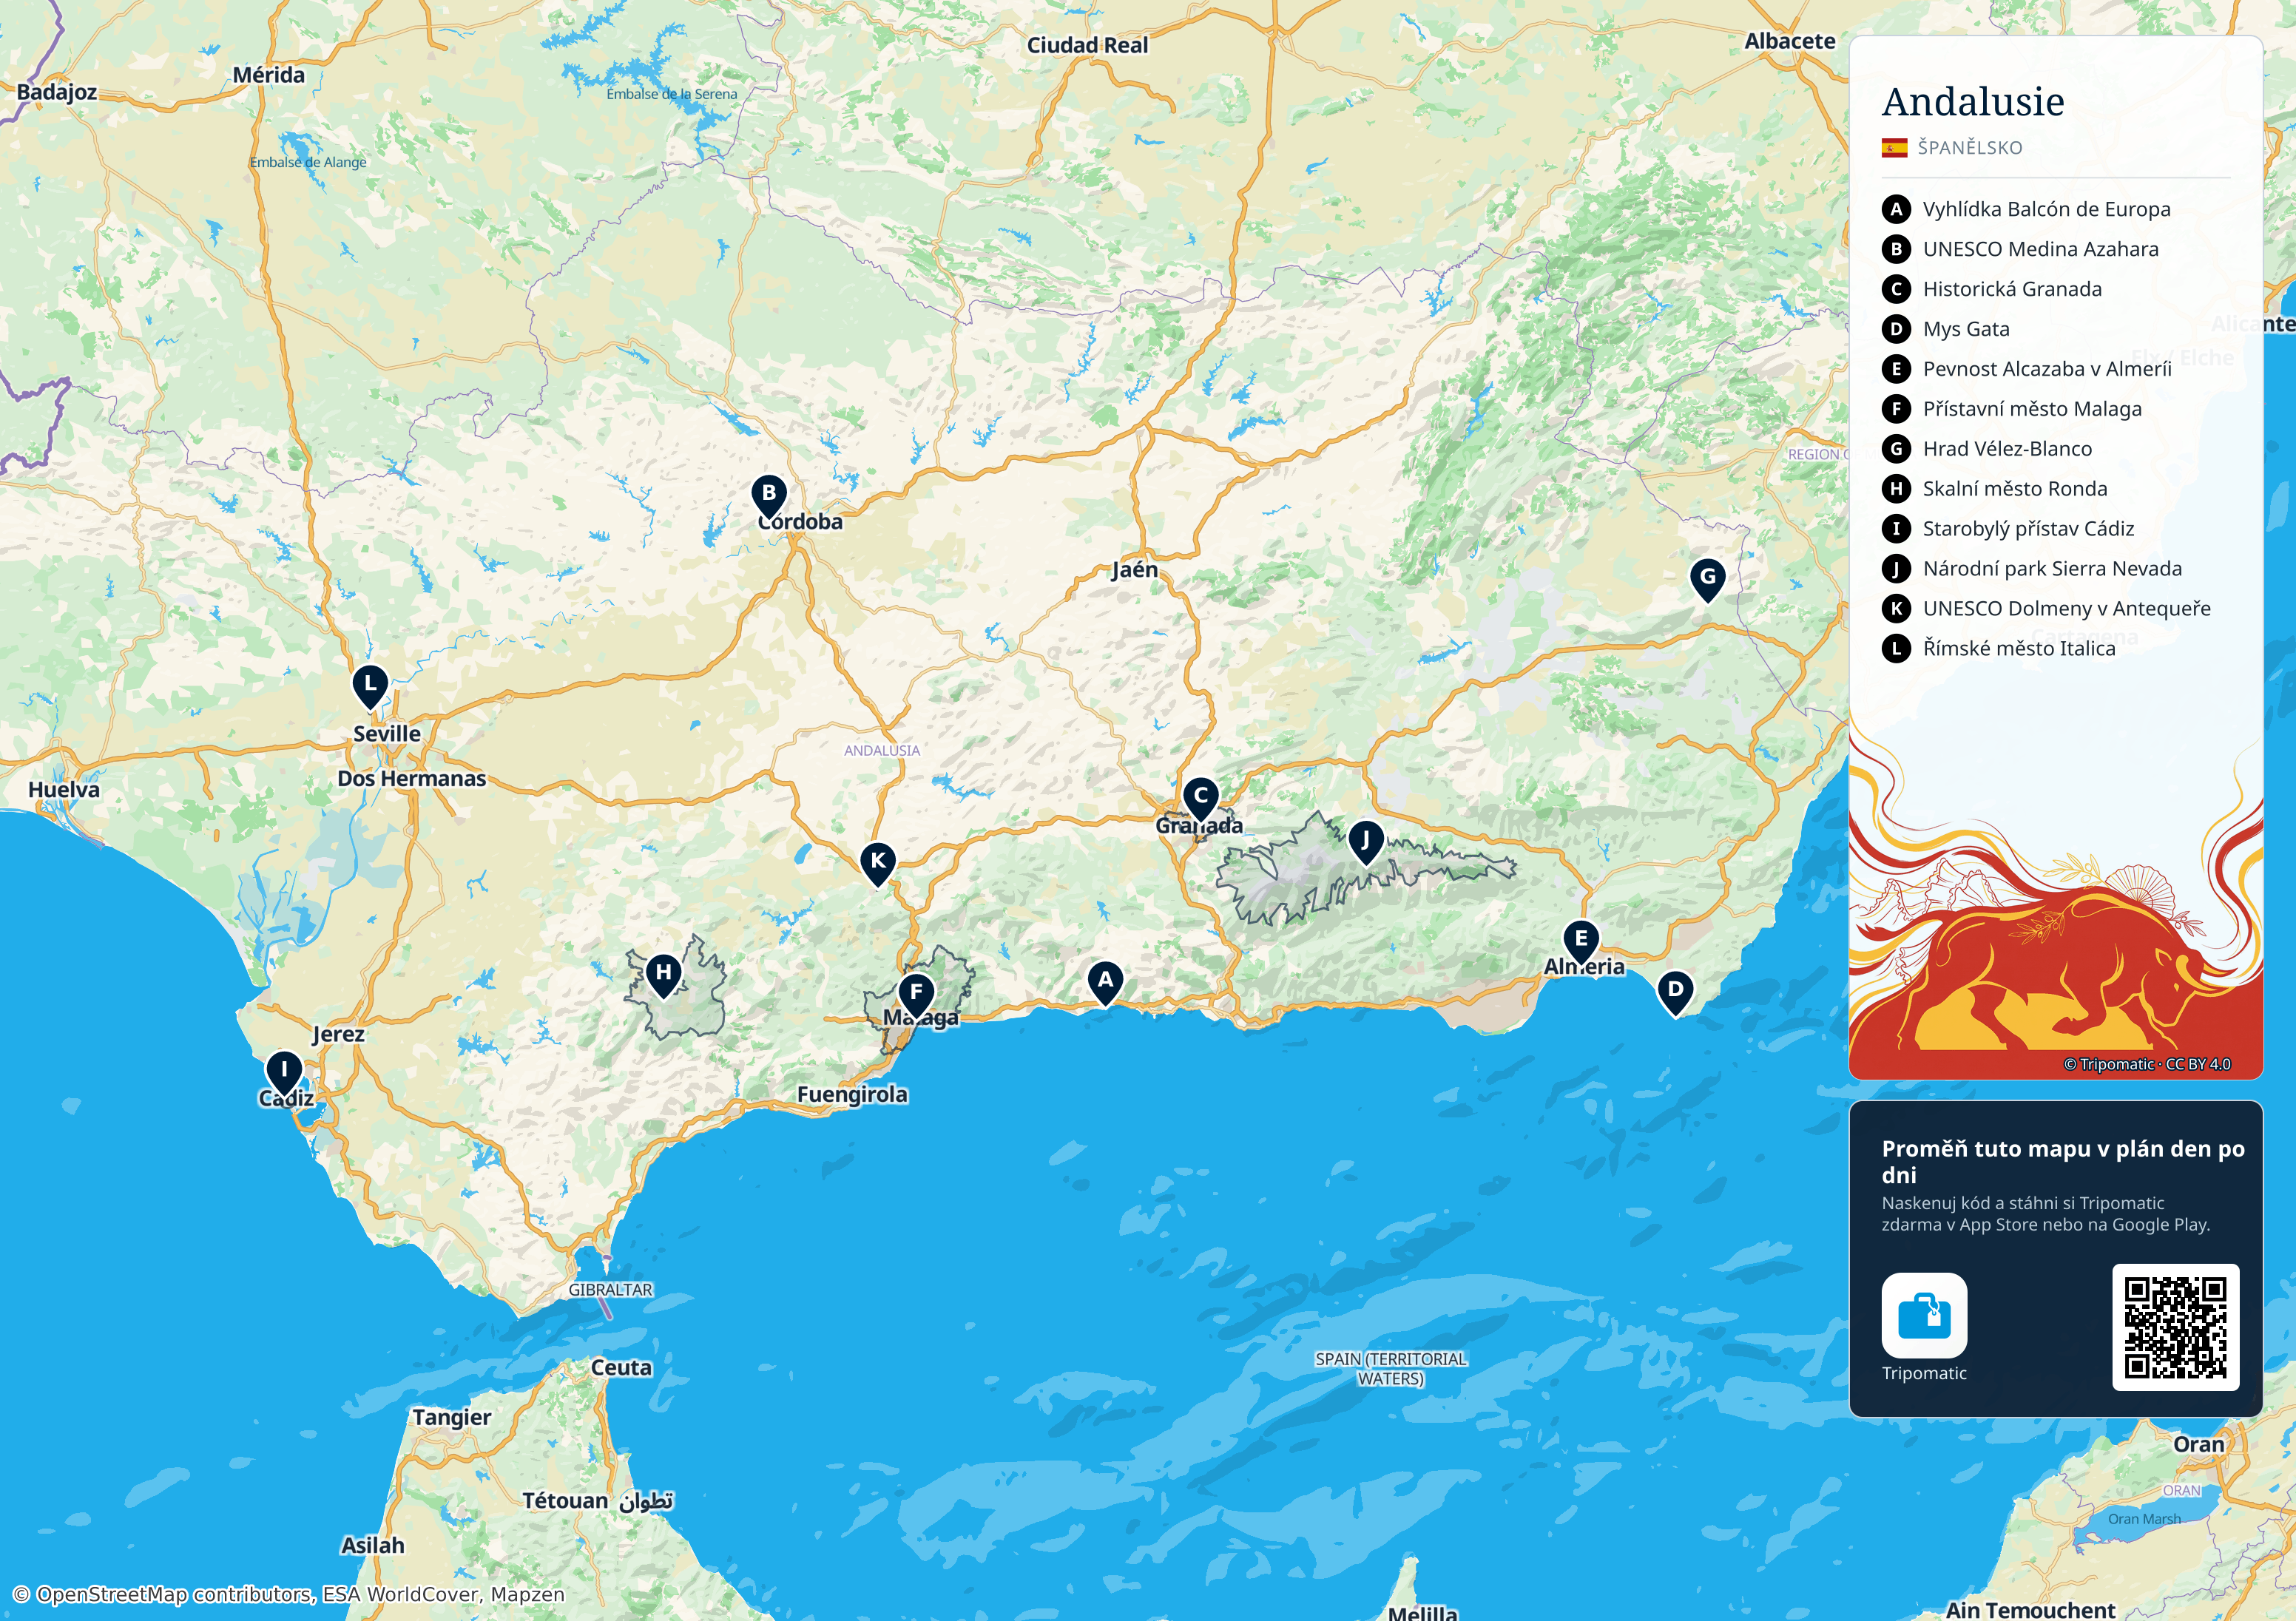This screenshot has width=2296, height=1621.
Task: Click legend badge H beside Skalní město Ronda
Action: point(1896,489)
